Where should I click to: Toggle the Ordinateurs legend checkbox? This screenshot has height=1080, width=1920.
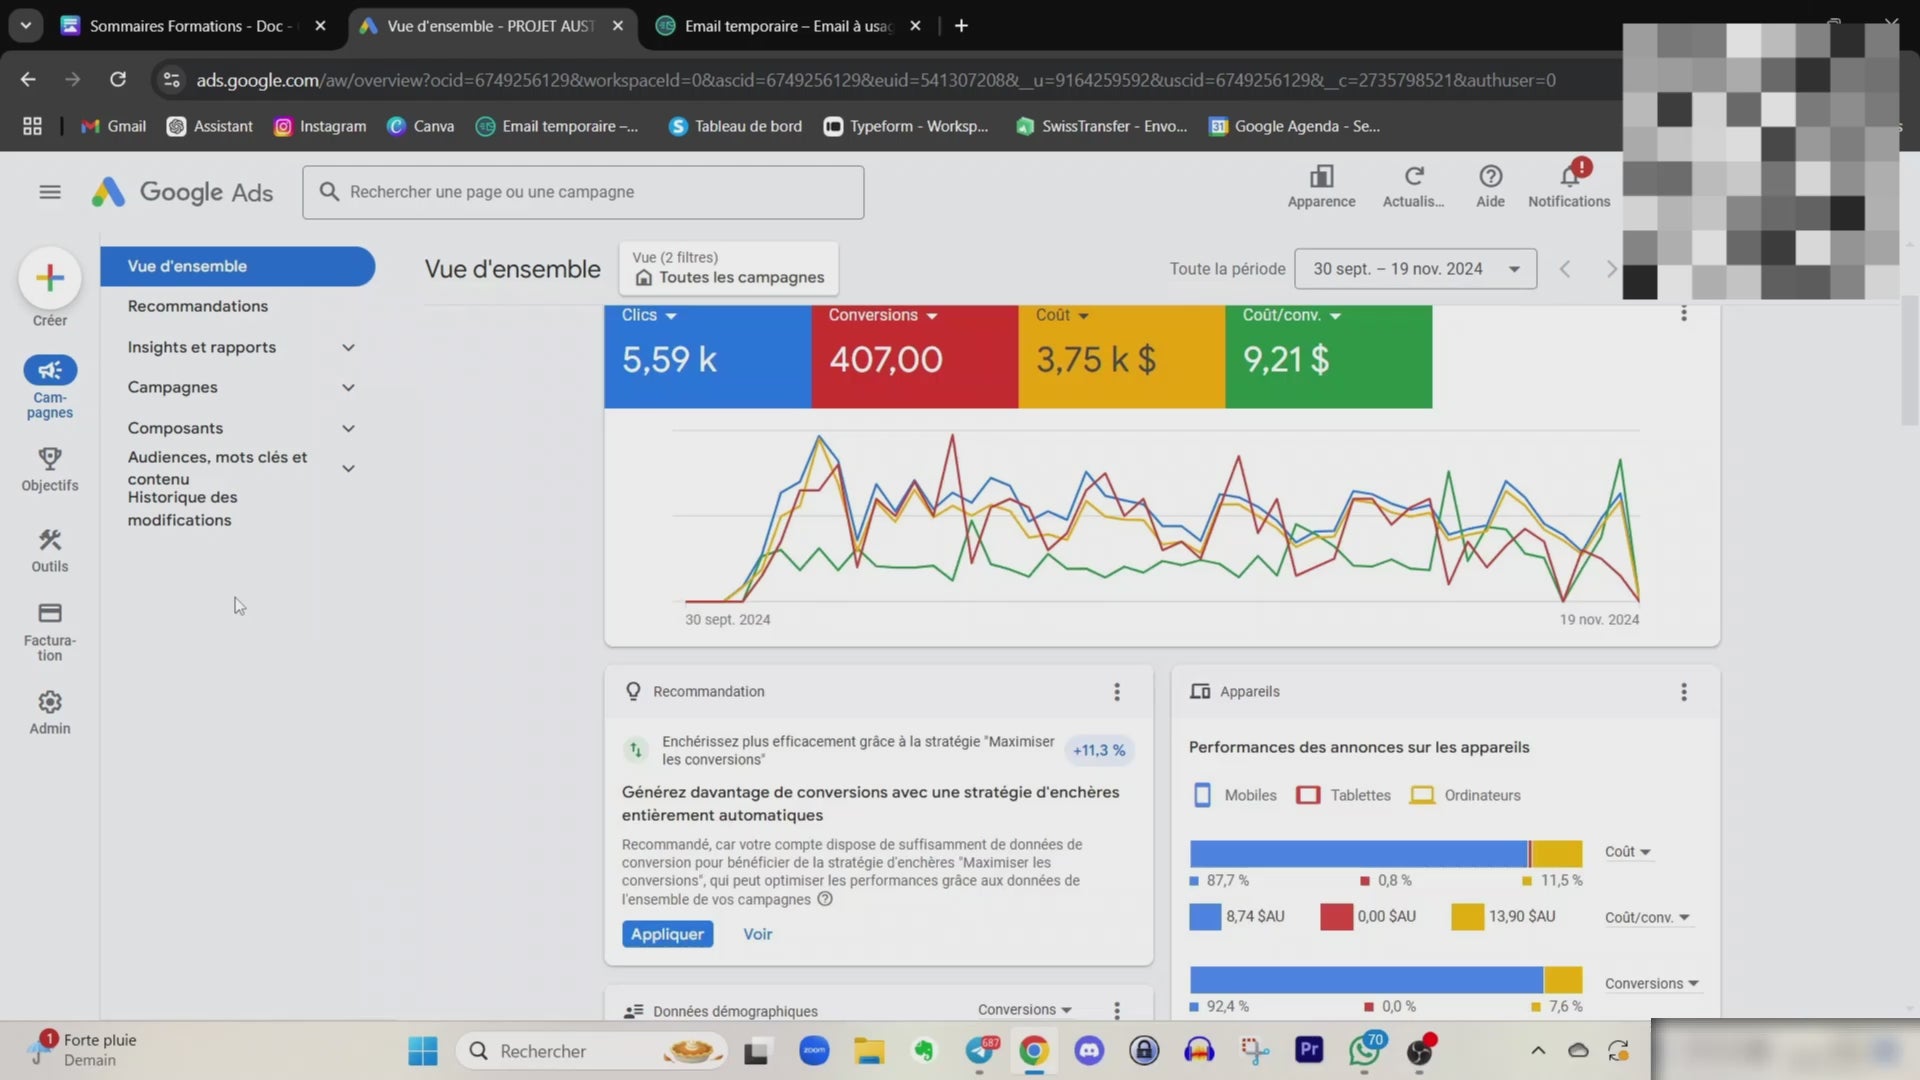point(1421,795)
